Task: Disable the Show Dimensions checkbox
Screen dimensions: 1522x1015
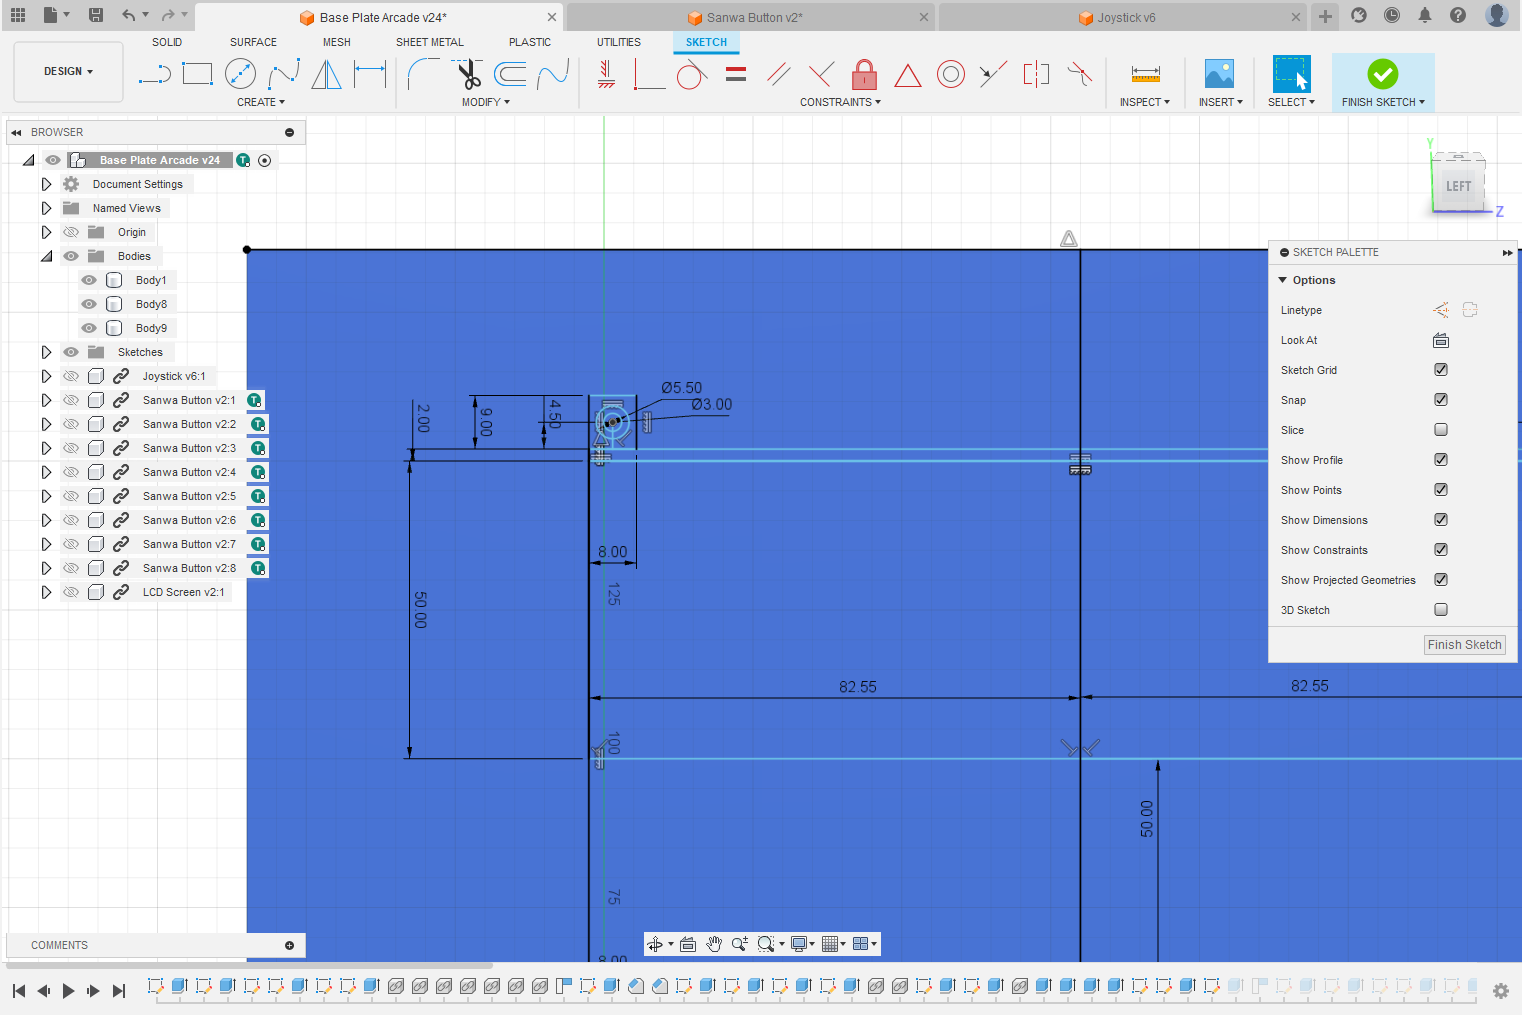Action: click(x=1440, y=519)
